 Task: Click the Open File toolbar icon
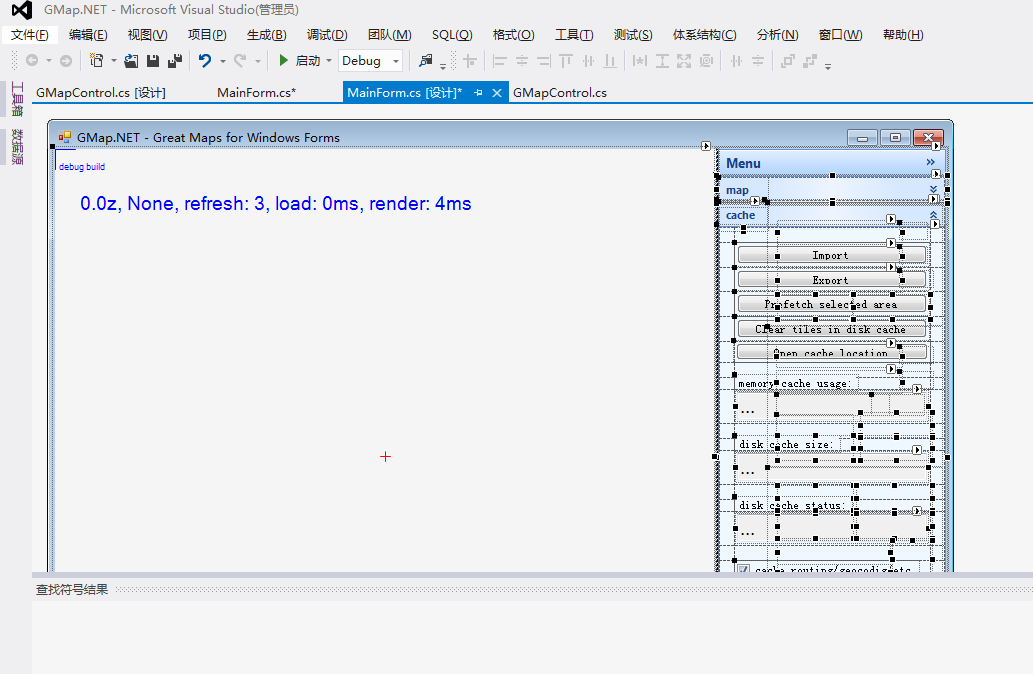131,61
